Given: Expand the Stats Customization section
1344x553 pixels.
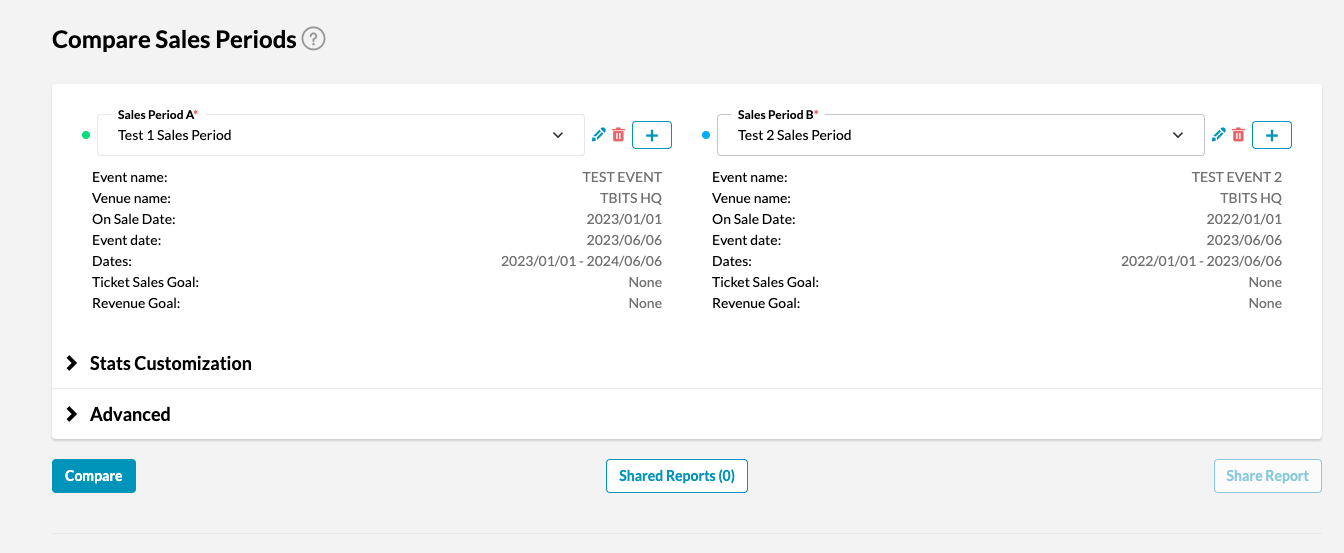Looking at the screenshot, I should tap(170, 363).
